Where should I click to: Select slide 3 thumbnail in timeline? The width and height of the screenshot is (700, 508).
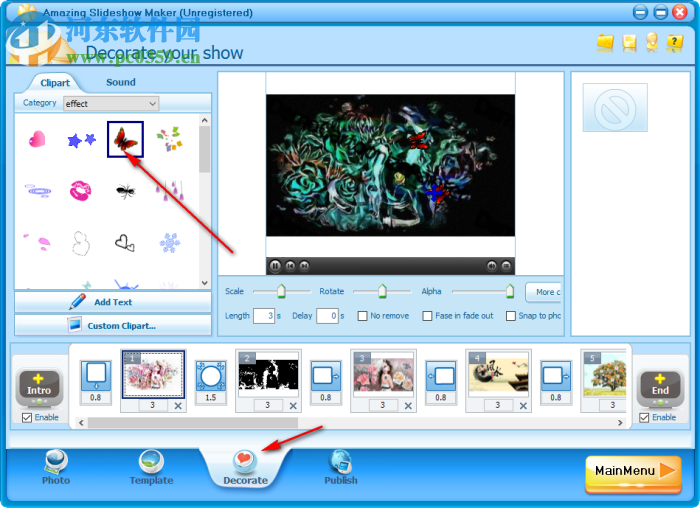point(383,374)
